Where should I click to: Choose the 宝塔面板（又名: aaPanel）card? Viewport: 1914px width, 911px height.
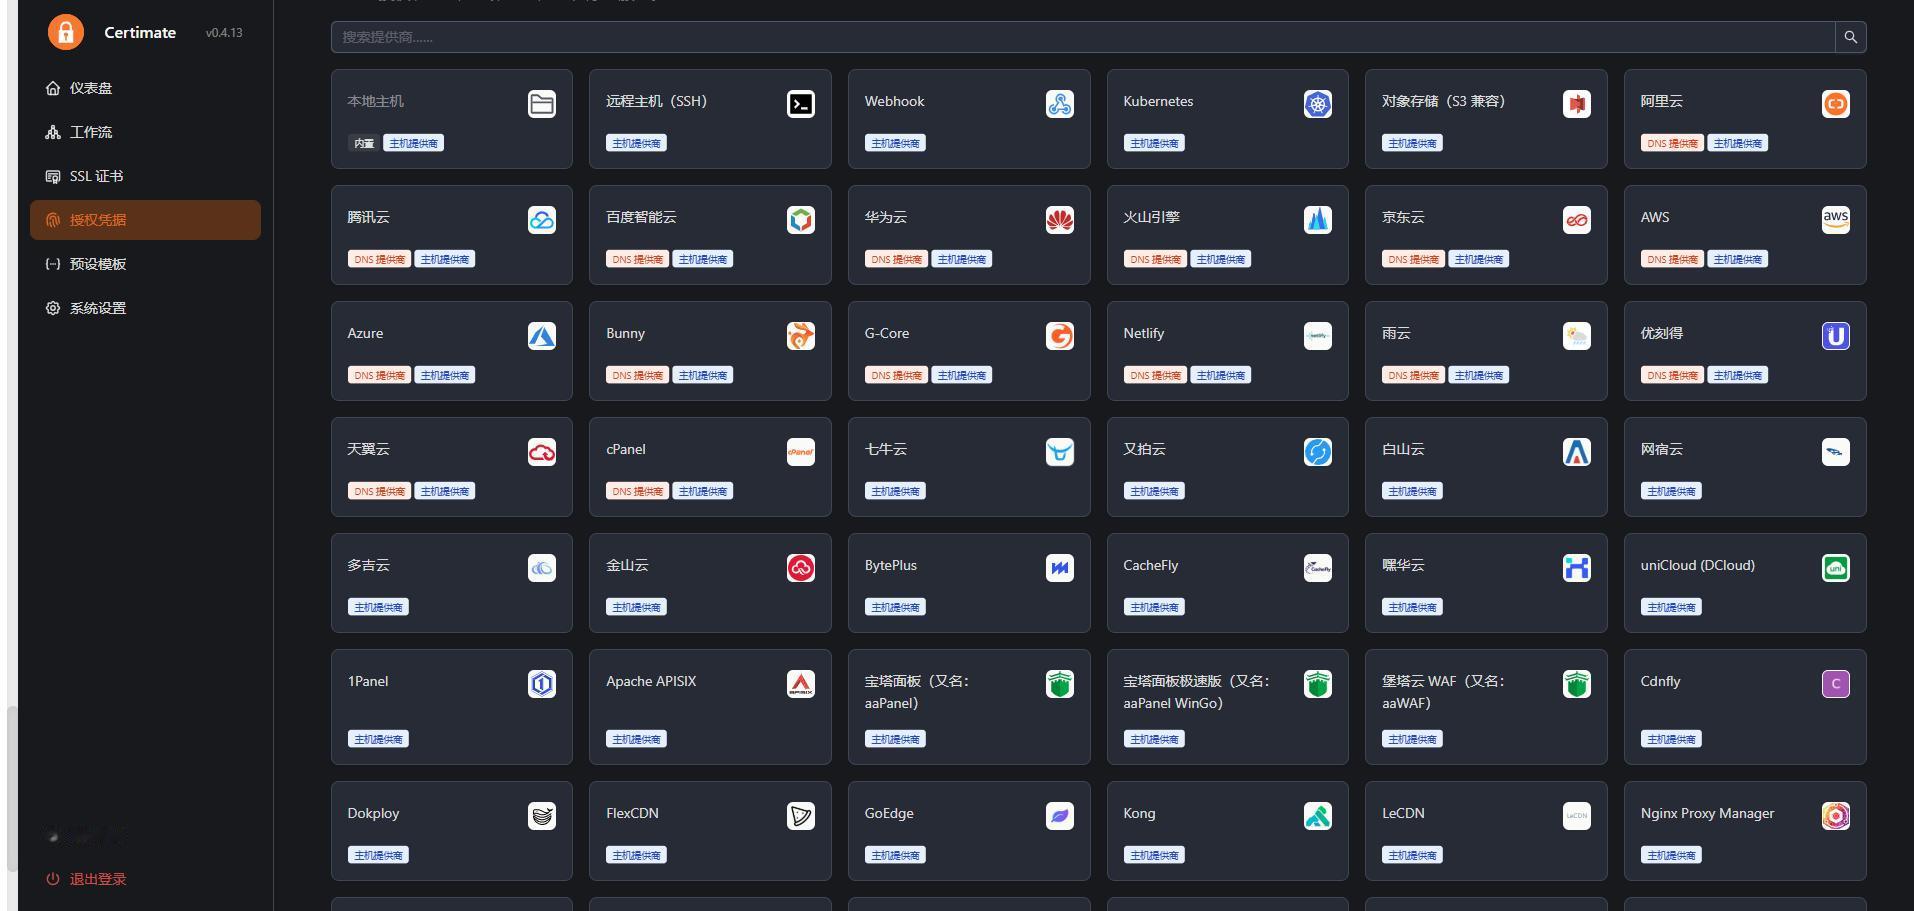(x=969, y=707)
